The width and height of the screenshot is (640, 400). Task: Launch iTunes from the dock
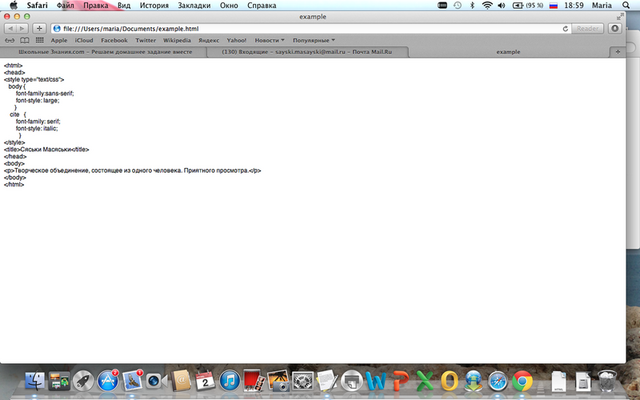(x=229, y=381)
